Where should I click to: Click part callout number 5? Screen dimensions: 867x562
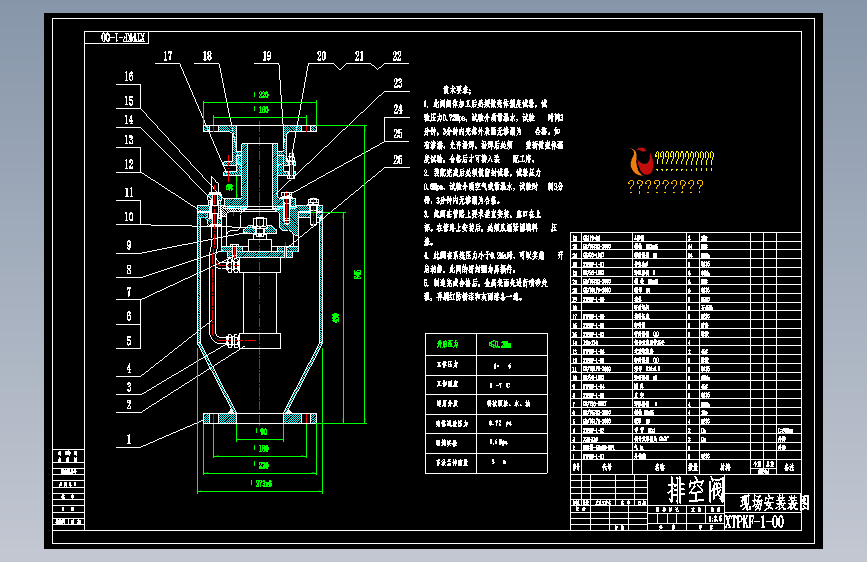pos(129,341)
